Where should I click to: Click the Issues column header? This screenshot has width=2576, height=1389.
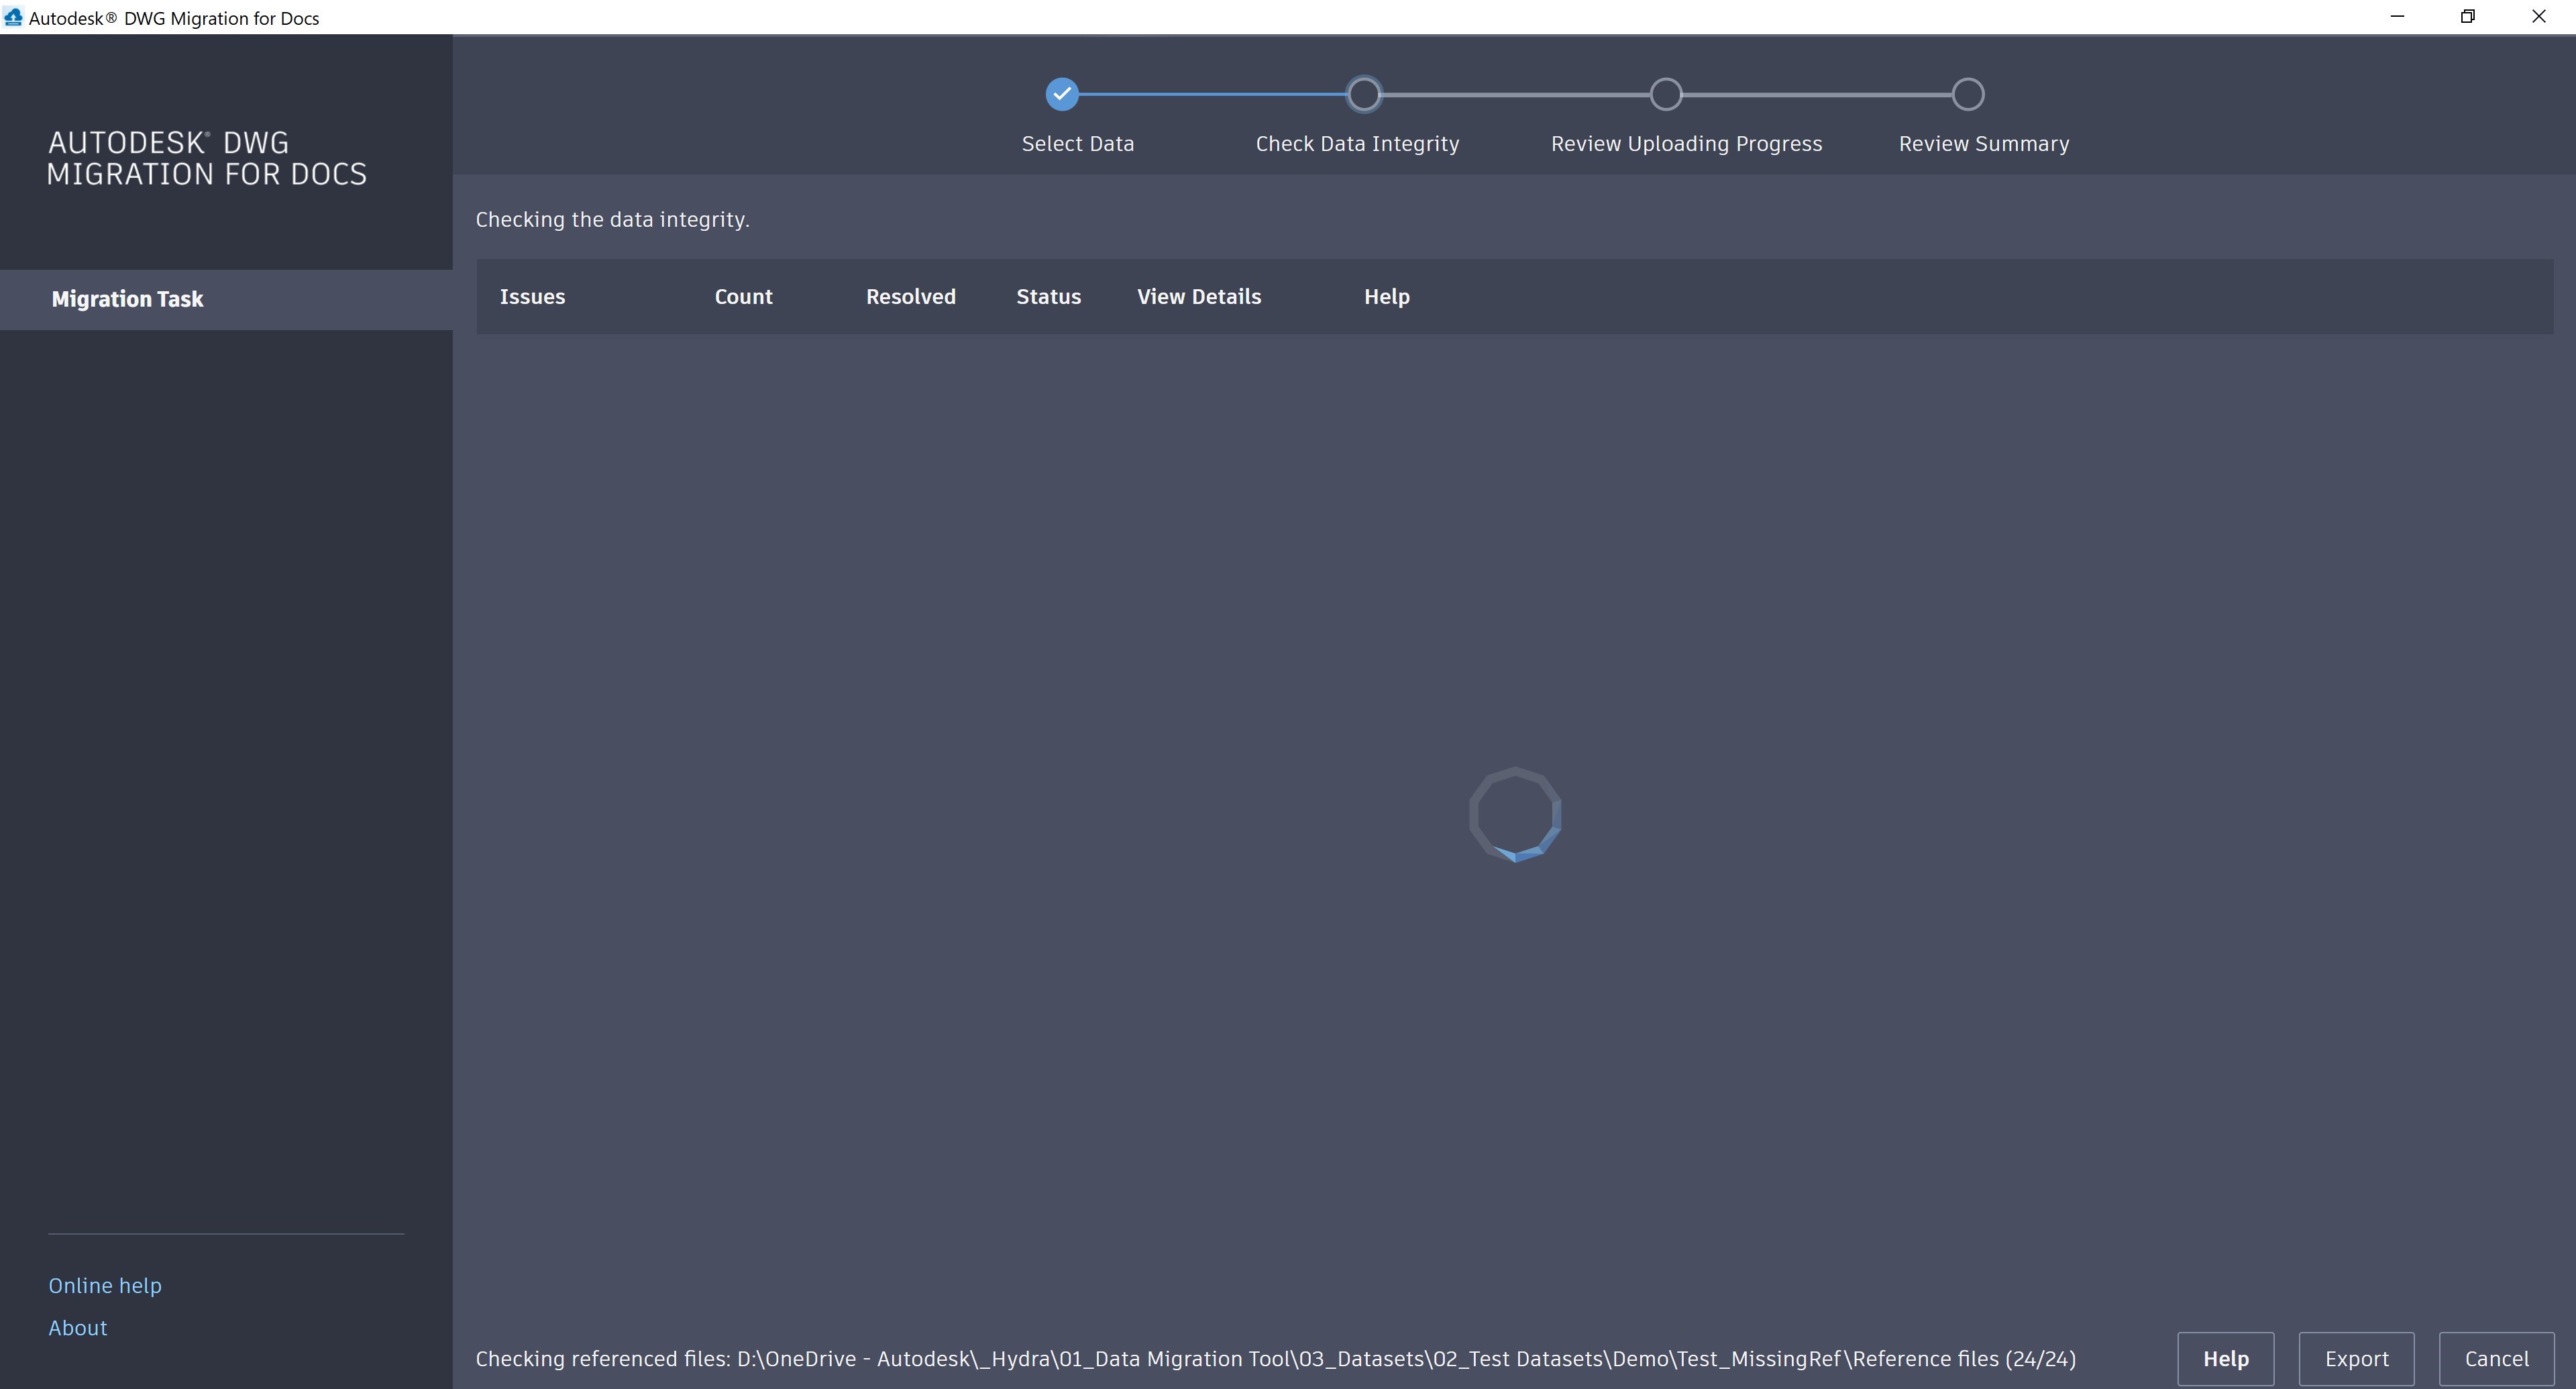coord(532,297)
